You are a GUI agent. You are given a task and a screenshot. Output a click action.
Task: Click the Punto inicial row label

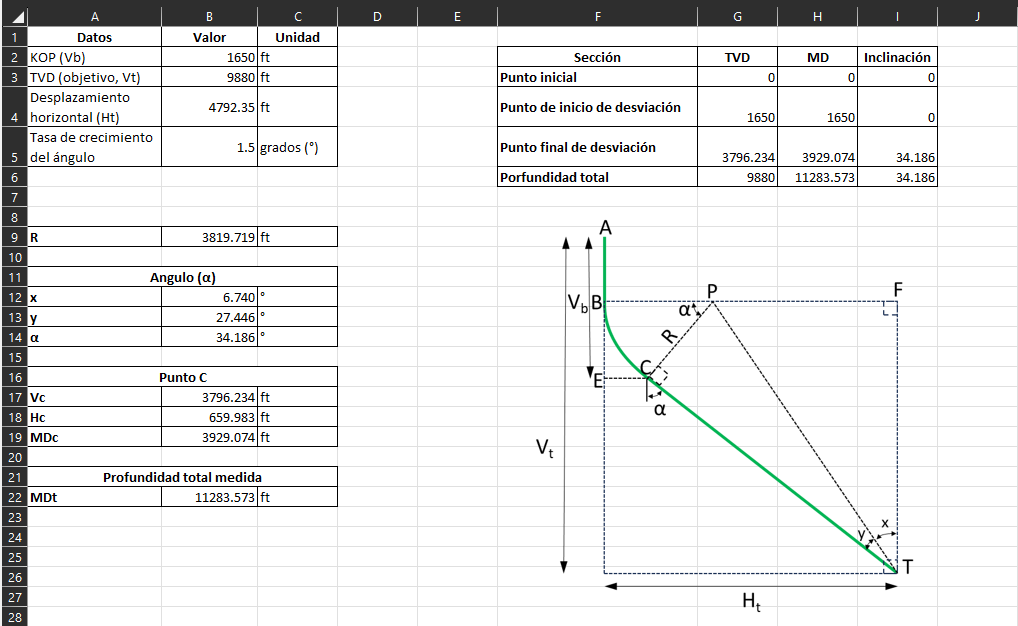pos(596,77)
